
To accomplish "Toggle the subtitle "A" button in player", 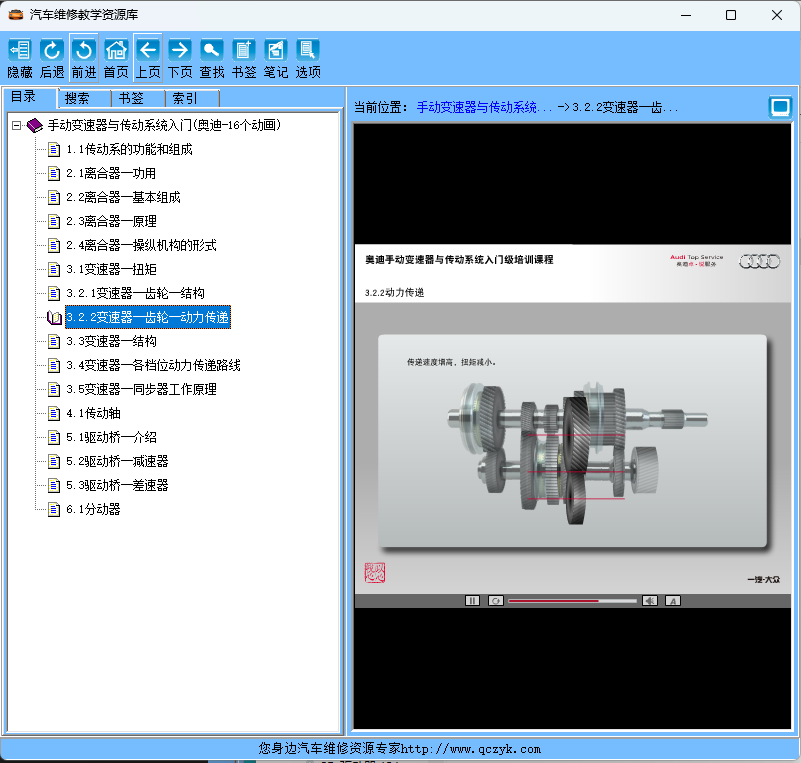I will tap(673, 601).
